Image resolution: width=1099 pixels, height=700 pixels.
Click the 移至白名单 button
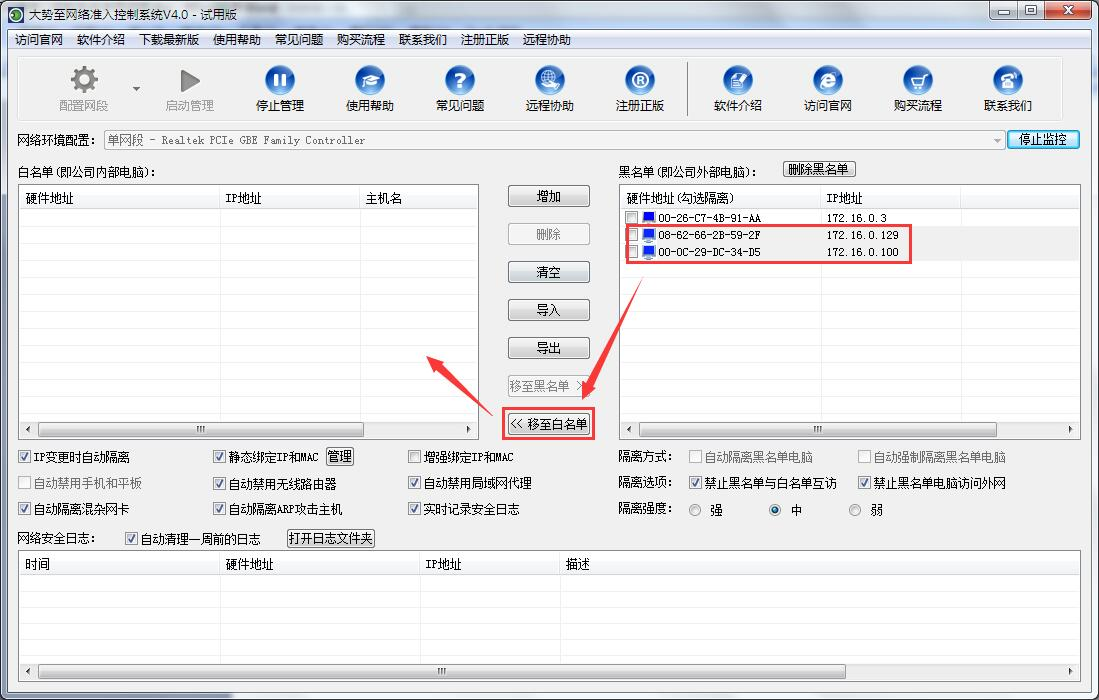(x=549, y=424)
